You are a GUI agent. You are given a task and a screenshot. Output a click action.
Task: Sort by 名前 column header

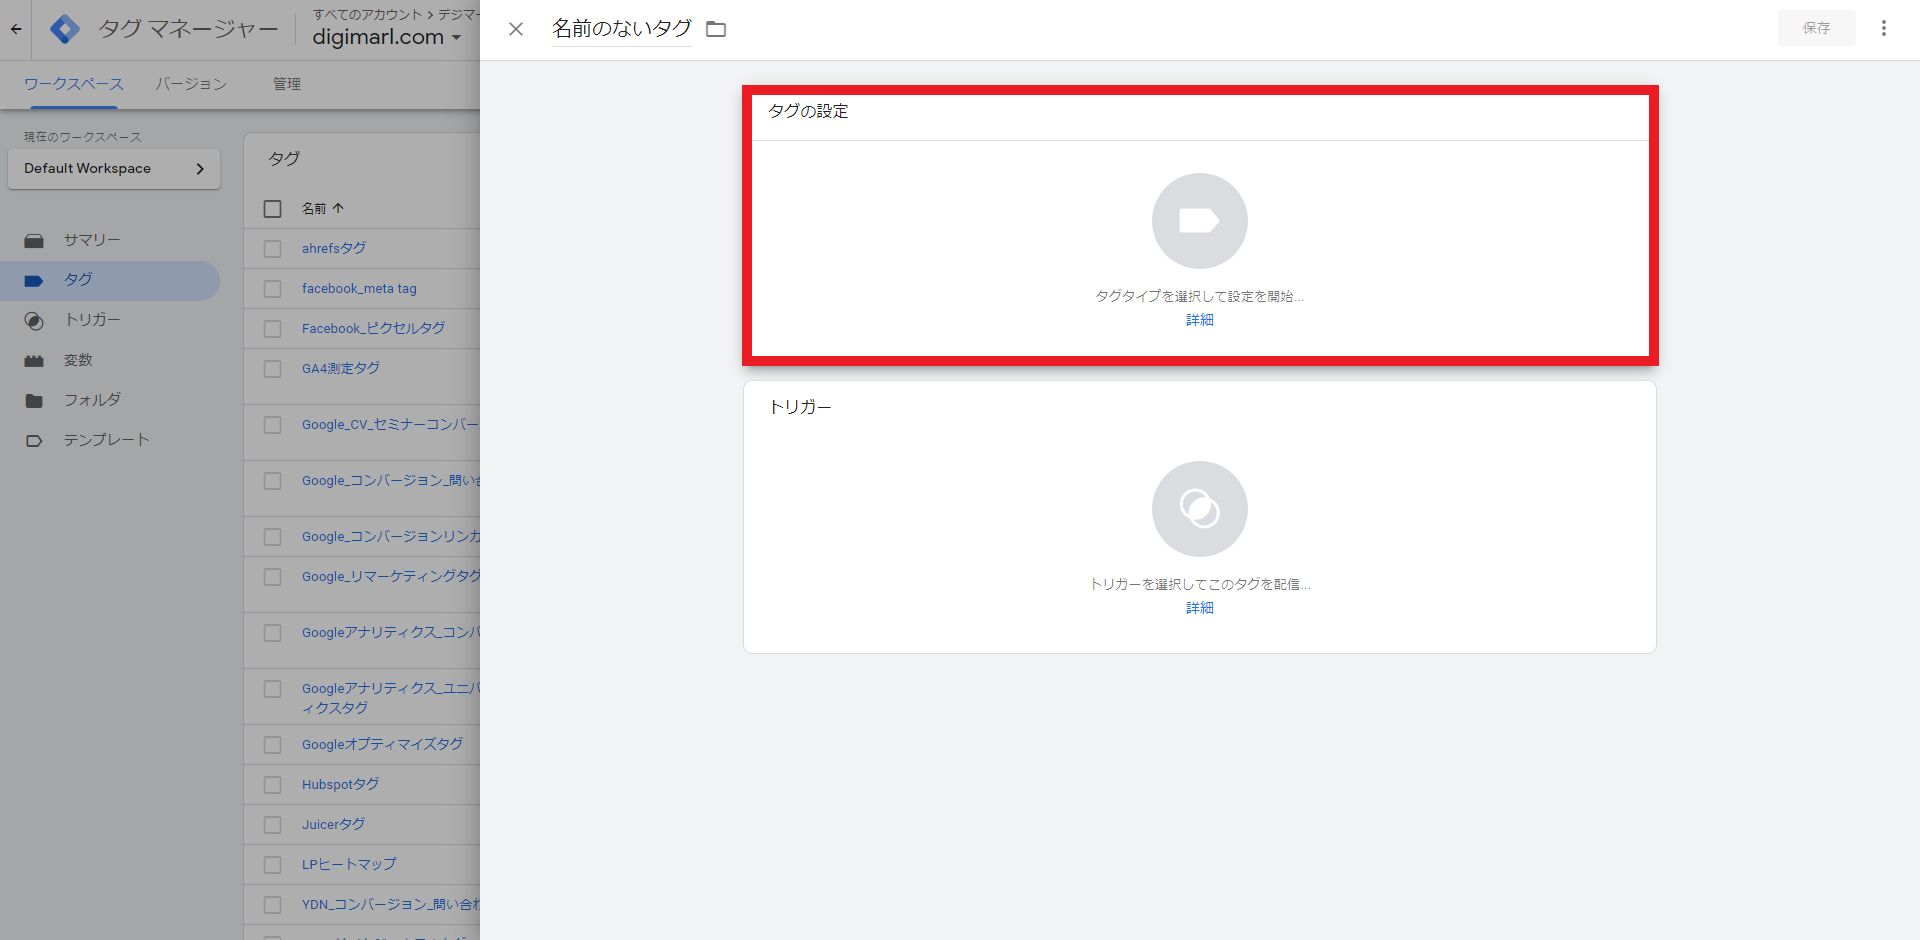coord(323,208)
